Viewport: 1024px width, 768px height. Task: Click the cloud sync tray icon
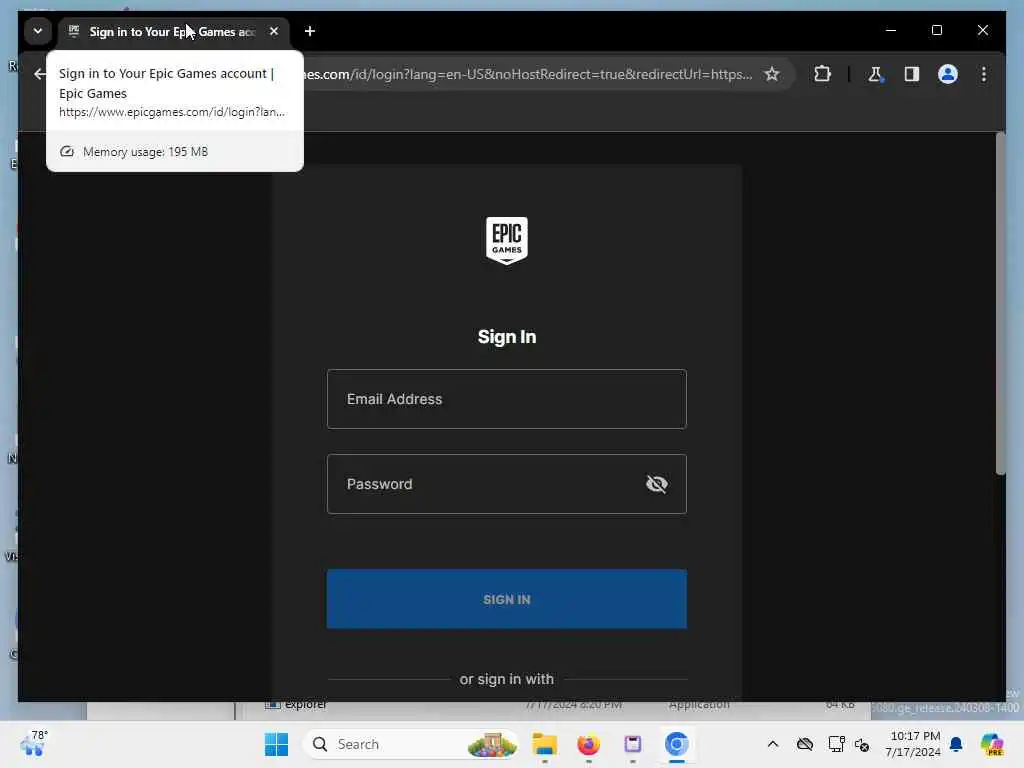coord(805,744)
